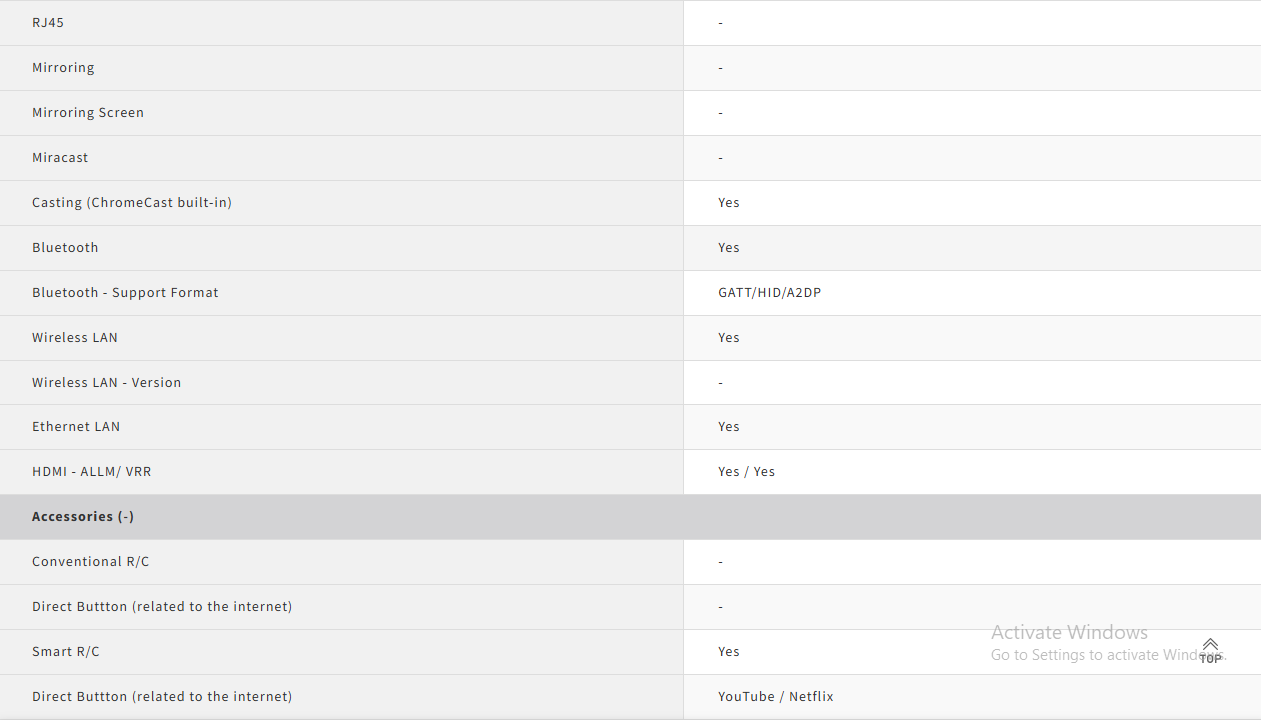1261x720 pixels.
Task: Select Wireless LAN - Version label
Action: (107, 383)
